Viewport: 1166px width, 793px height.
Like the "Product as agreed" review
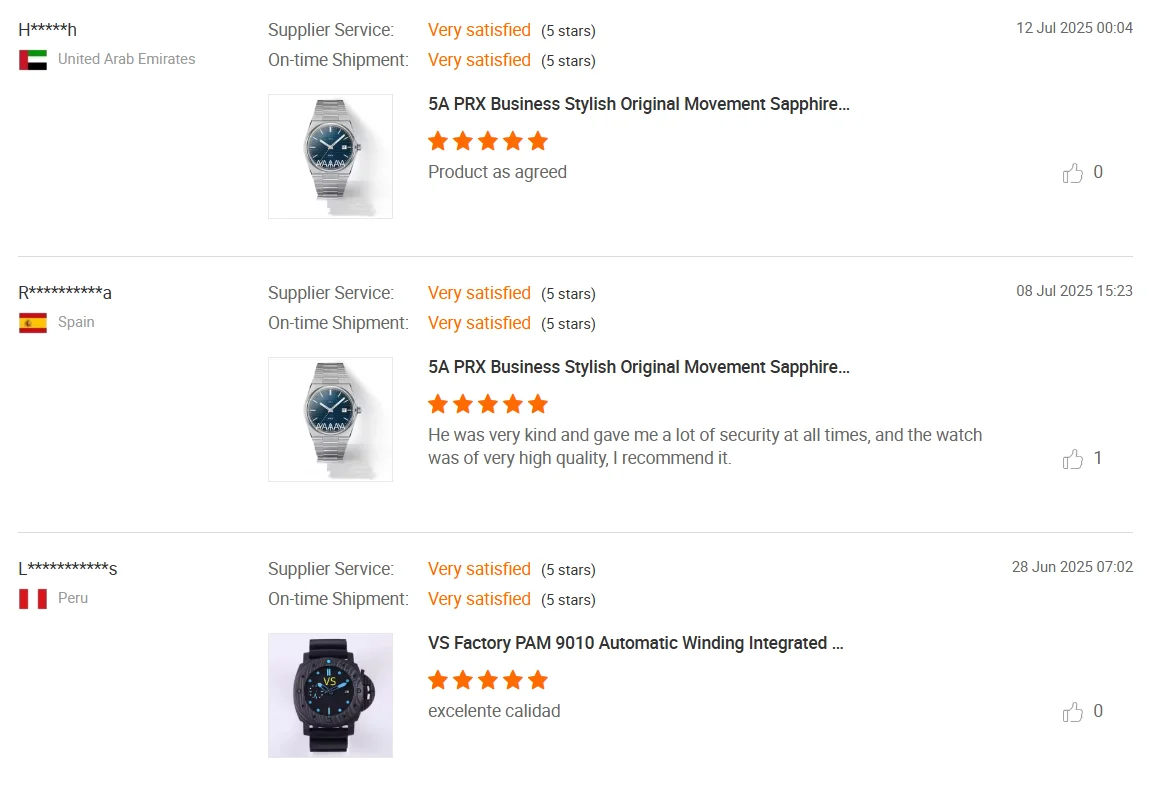click(x=1073, y=173)
